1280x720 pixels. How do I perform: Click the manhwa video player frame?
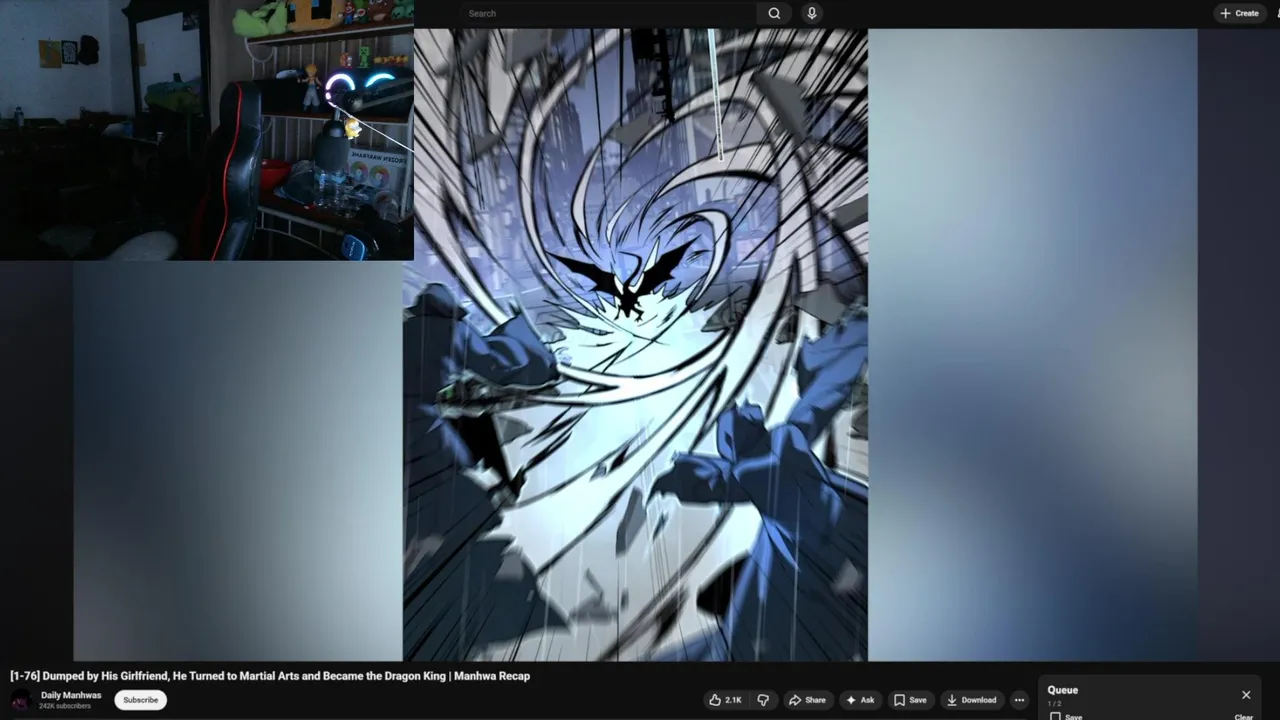click(x=635, y=344)
